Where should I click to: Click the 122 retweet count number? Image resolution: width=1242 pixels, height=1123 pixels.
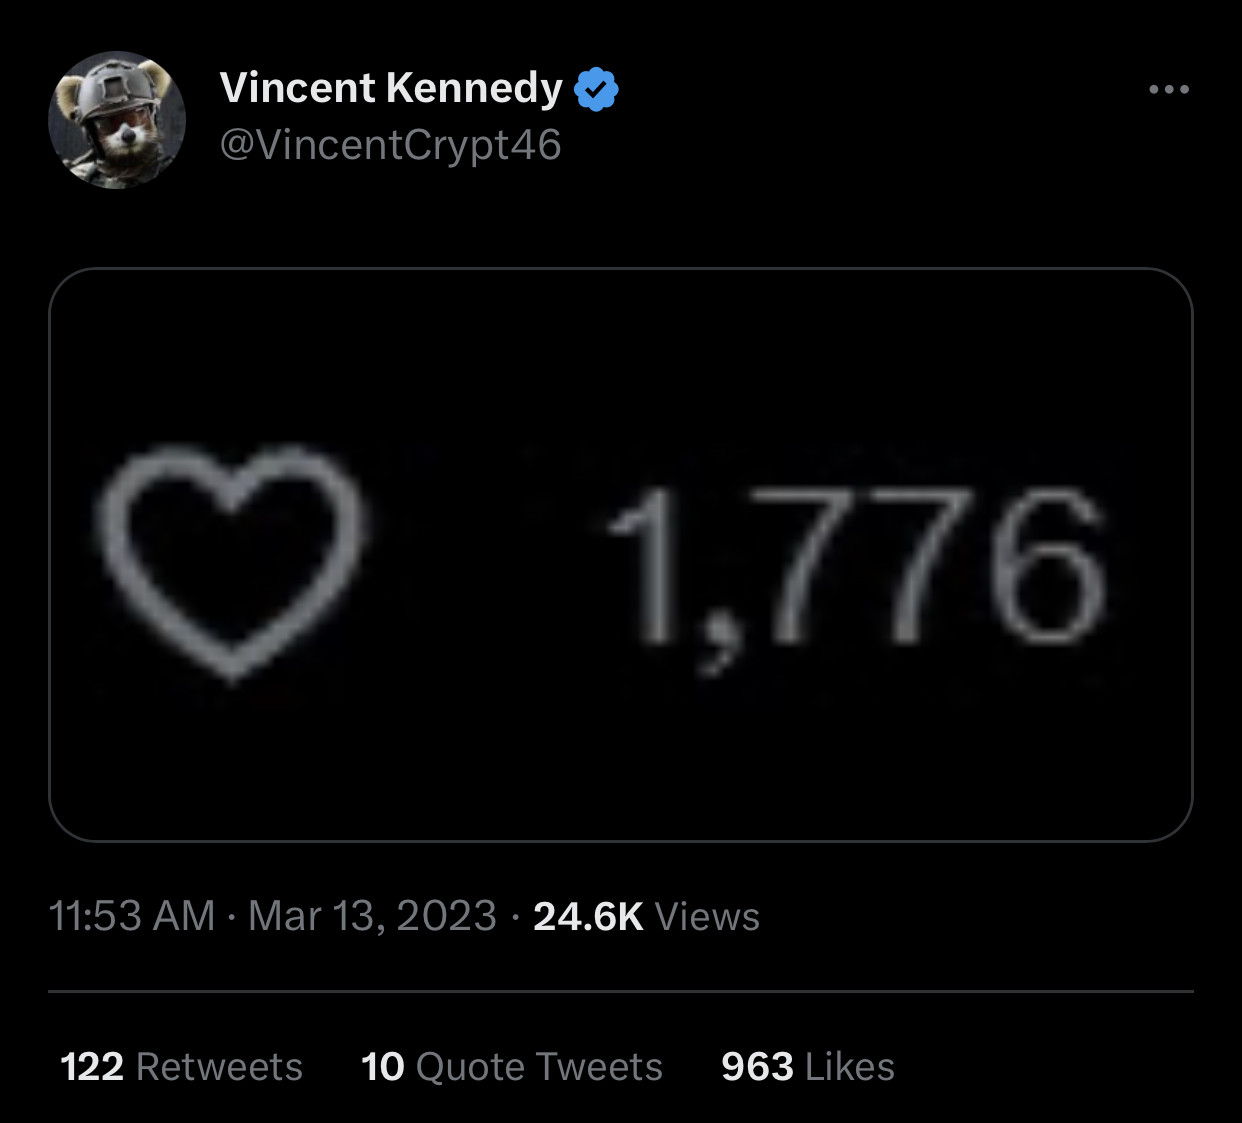click(92, 1067)
